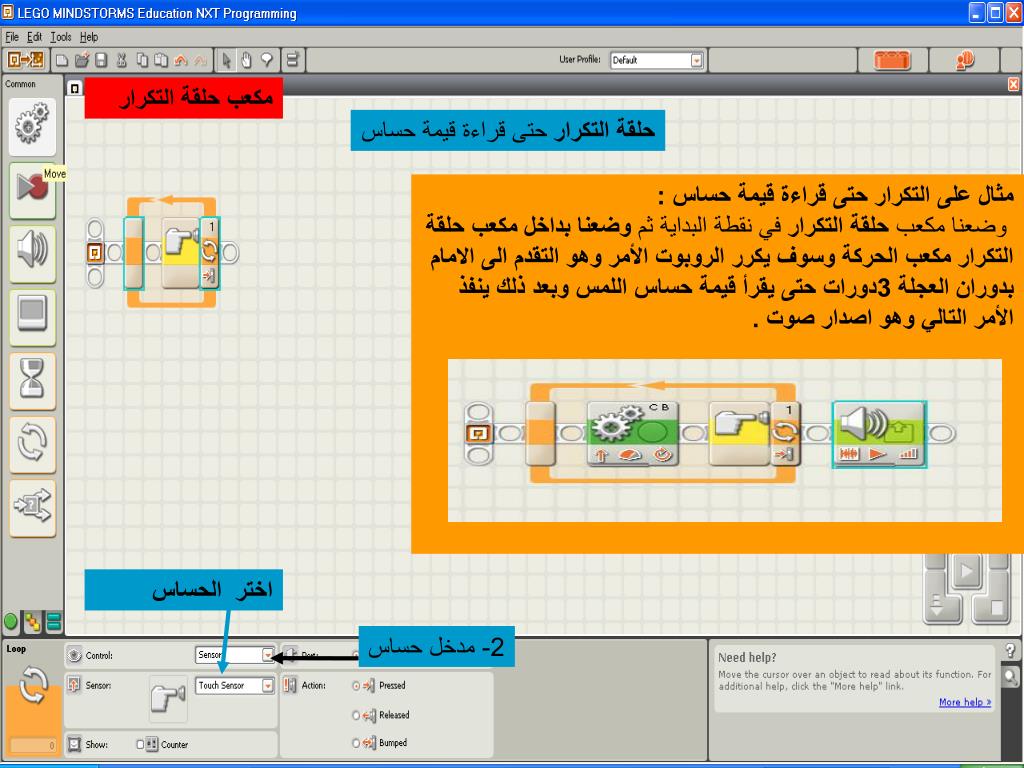1024x768 pixels.
Task: Open the Sensor dropdown showing Touch Sensor
Action: click(x=235, y=686)
